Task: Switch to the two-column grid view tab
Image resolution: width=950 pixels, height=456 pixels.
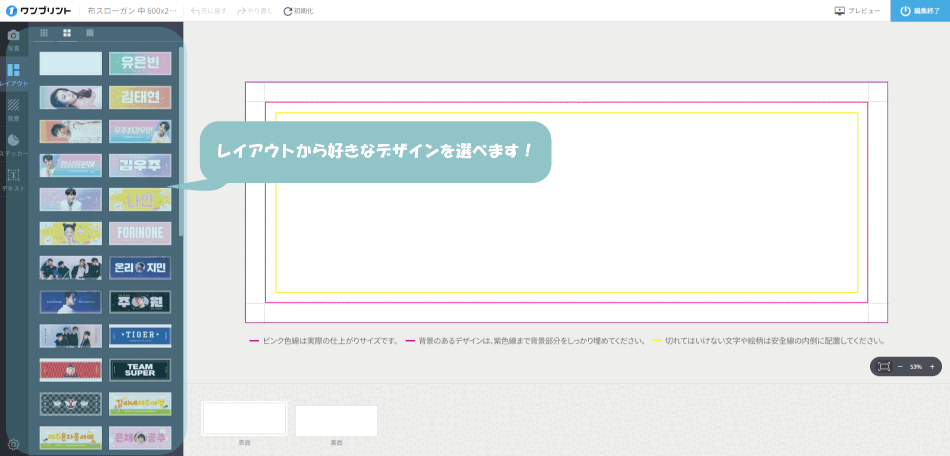Action: (67, 33)
